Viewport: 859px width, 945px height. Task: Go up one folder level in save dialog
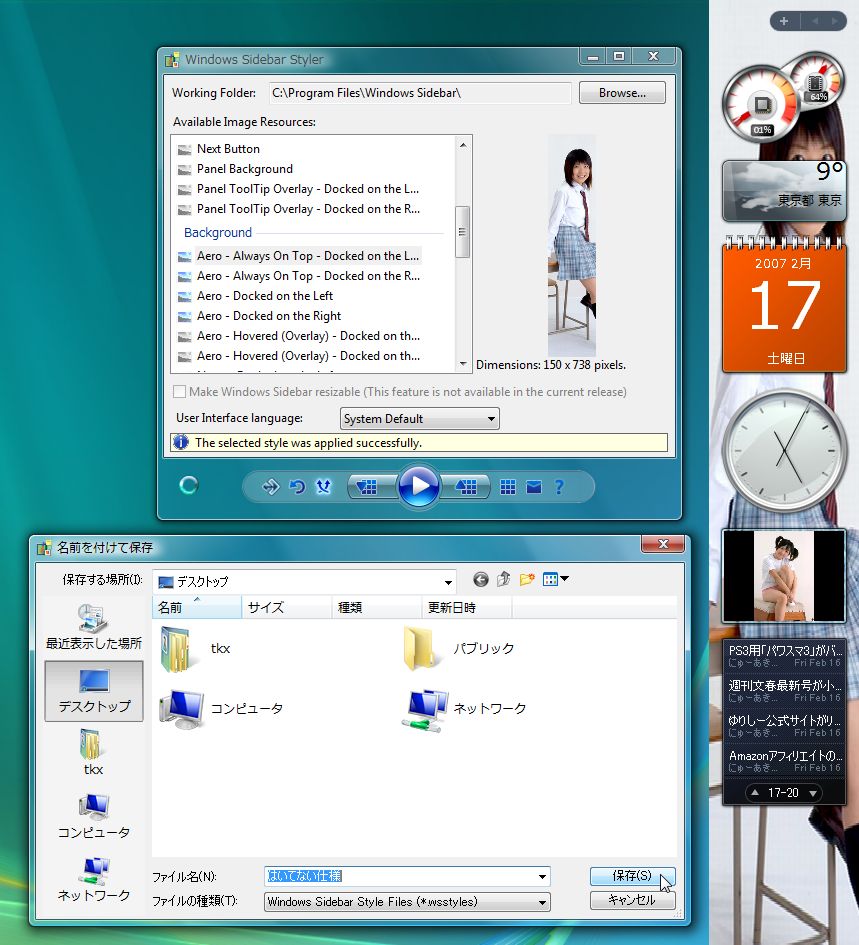click(503, 580)
